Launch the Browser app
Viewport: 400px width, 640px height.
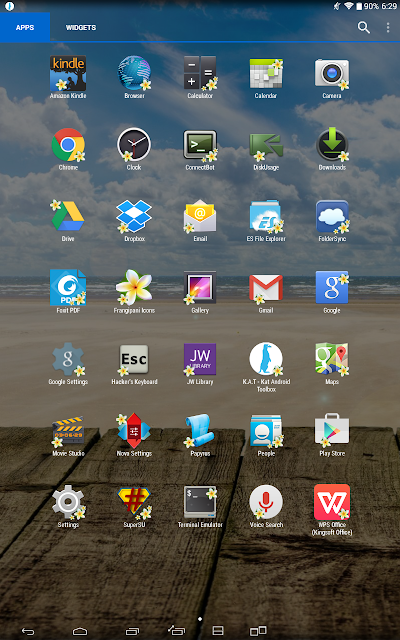coord(134,73)
